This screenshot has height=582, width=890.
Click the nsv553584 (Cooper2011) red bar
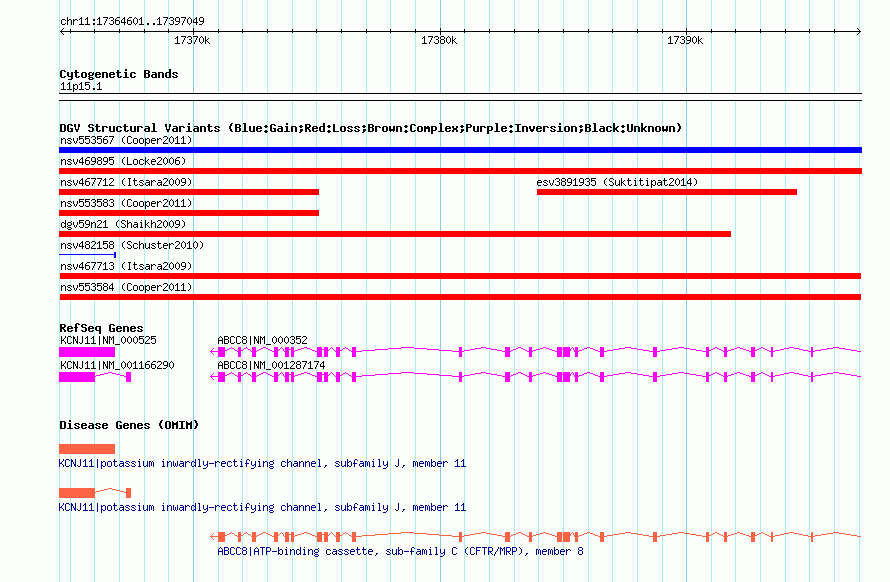460,297
